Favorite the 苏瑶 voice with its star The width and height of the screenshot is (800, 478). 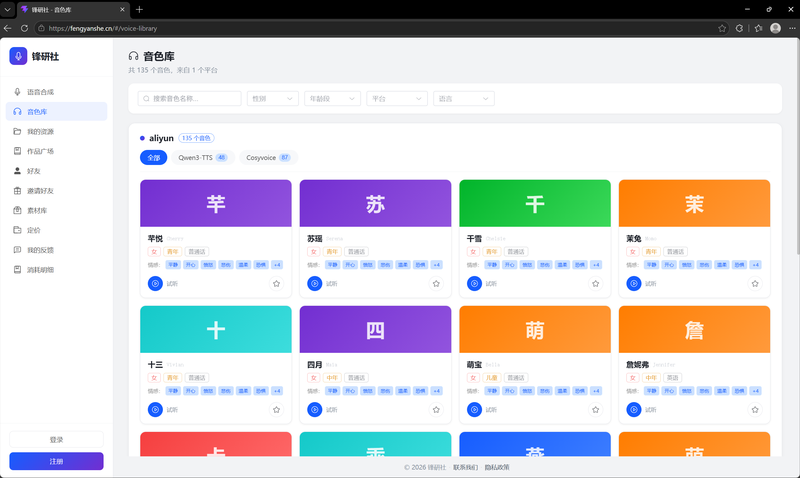436,283
